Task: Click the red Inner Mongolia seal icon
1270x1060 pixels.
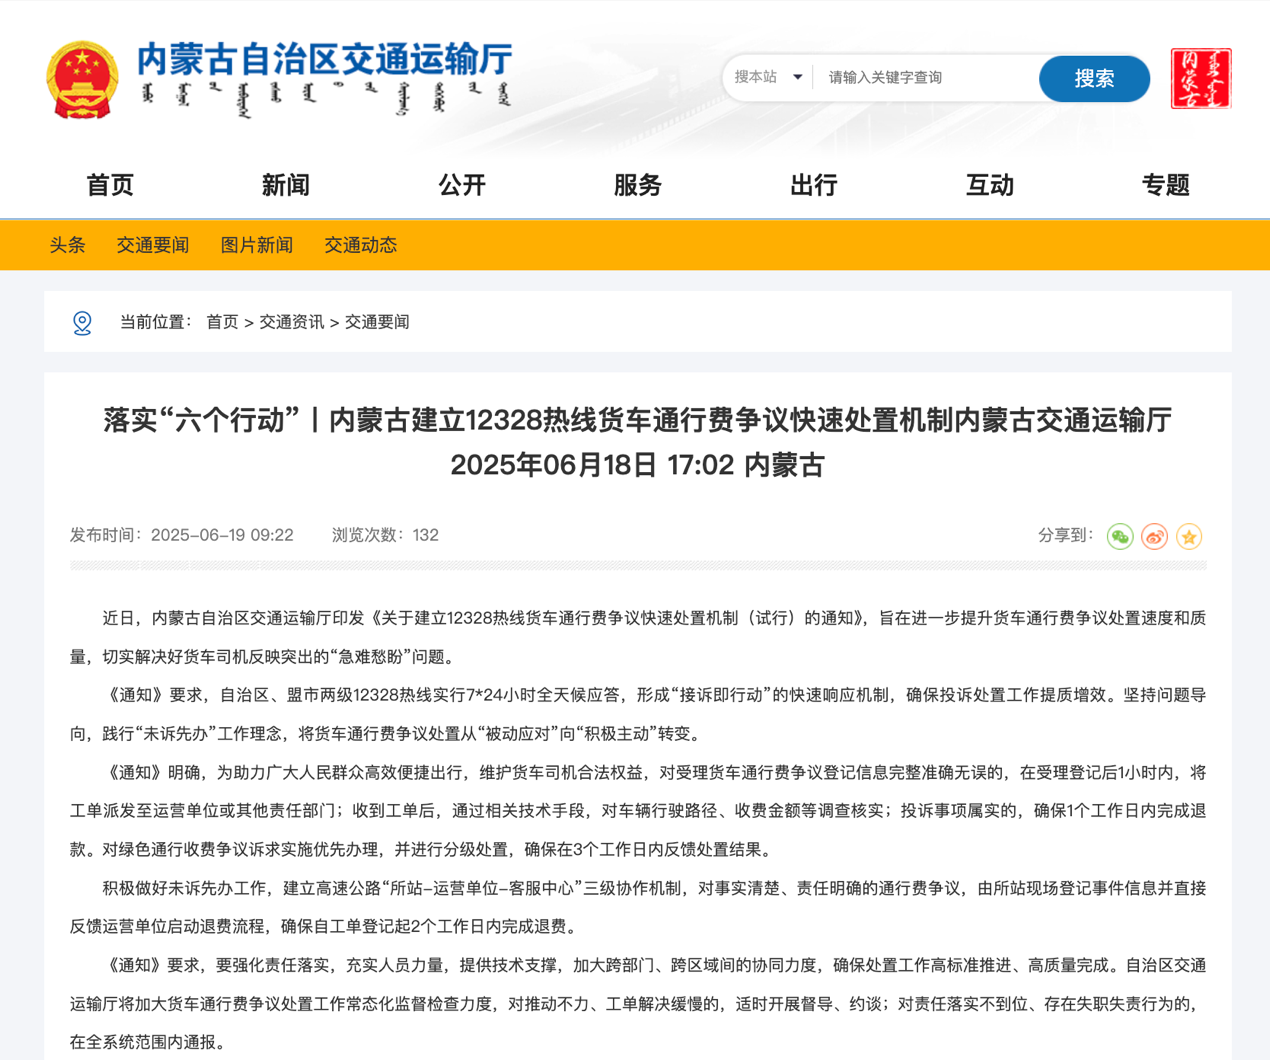Action: (x=1200, y=78)
